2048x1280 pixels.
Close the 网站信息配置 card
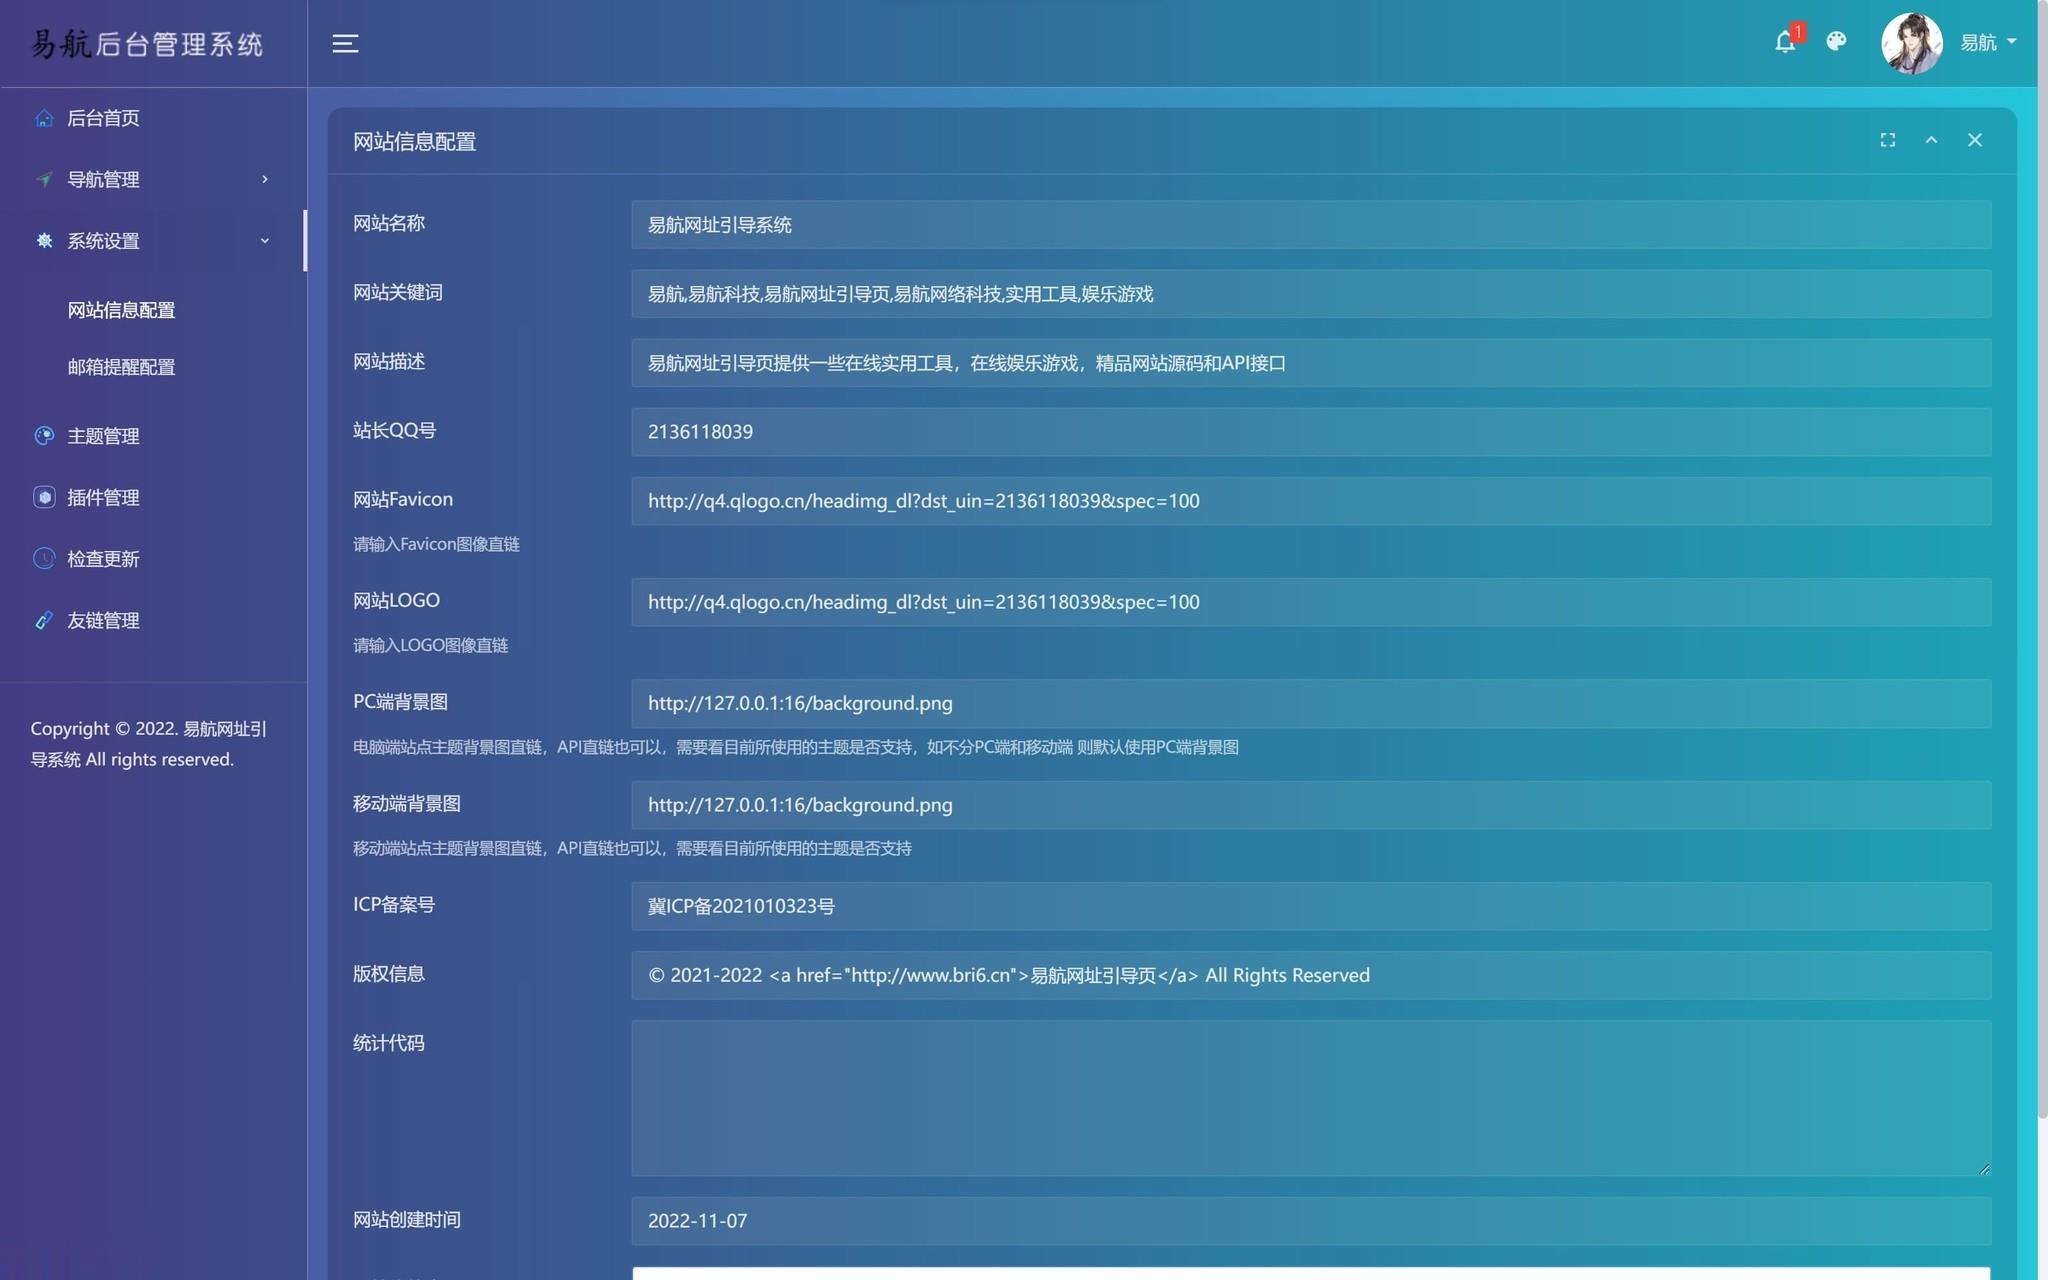tap(1974, 140)
